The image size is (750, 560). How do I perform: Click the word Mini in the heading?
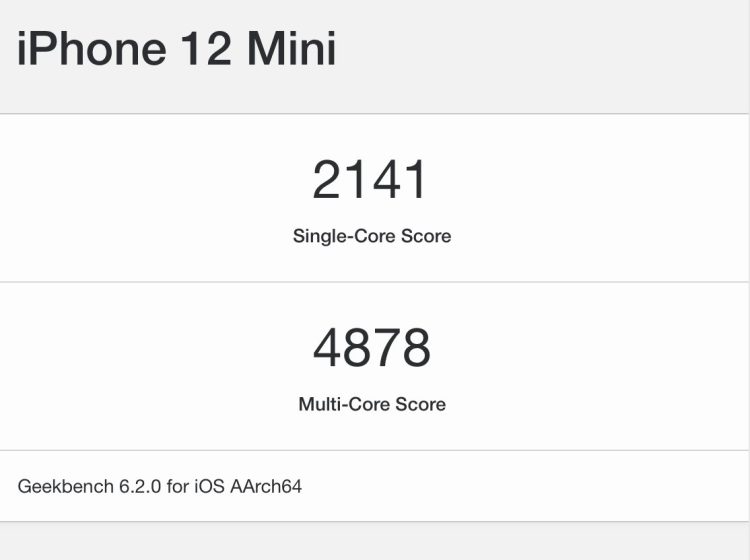coord(292,49)
